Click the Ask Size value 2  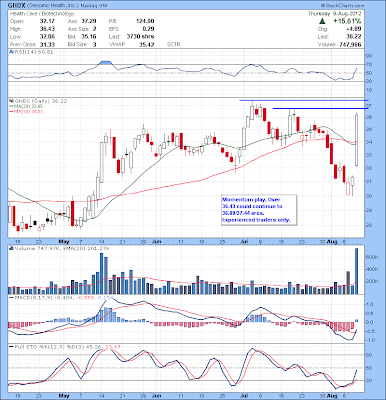(95, 29)
